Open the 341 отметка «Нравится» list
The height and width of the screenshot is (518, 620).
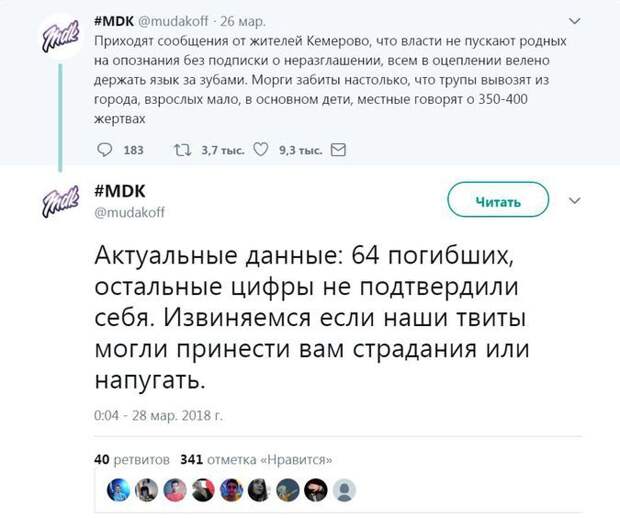coord(256,459)
